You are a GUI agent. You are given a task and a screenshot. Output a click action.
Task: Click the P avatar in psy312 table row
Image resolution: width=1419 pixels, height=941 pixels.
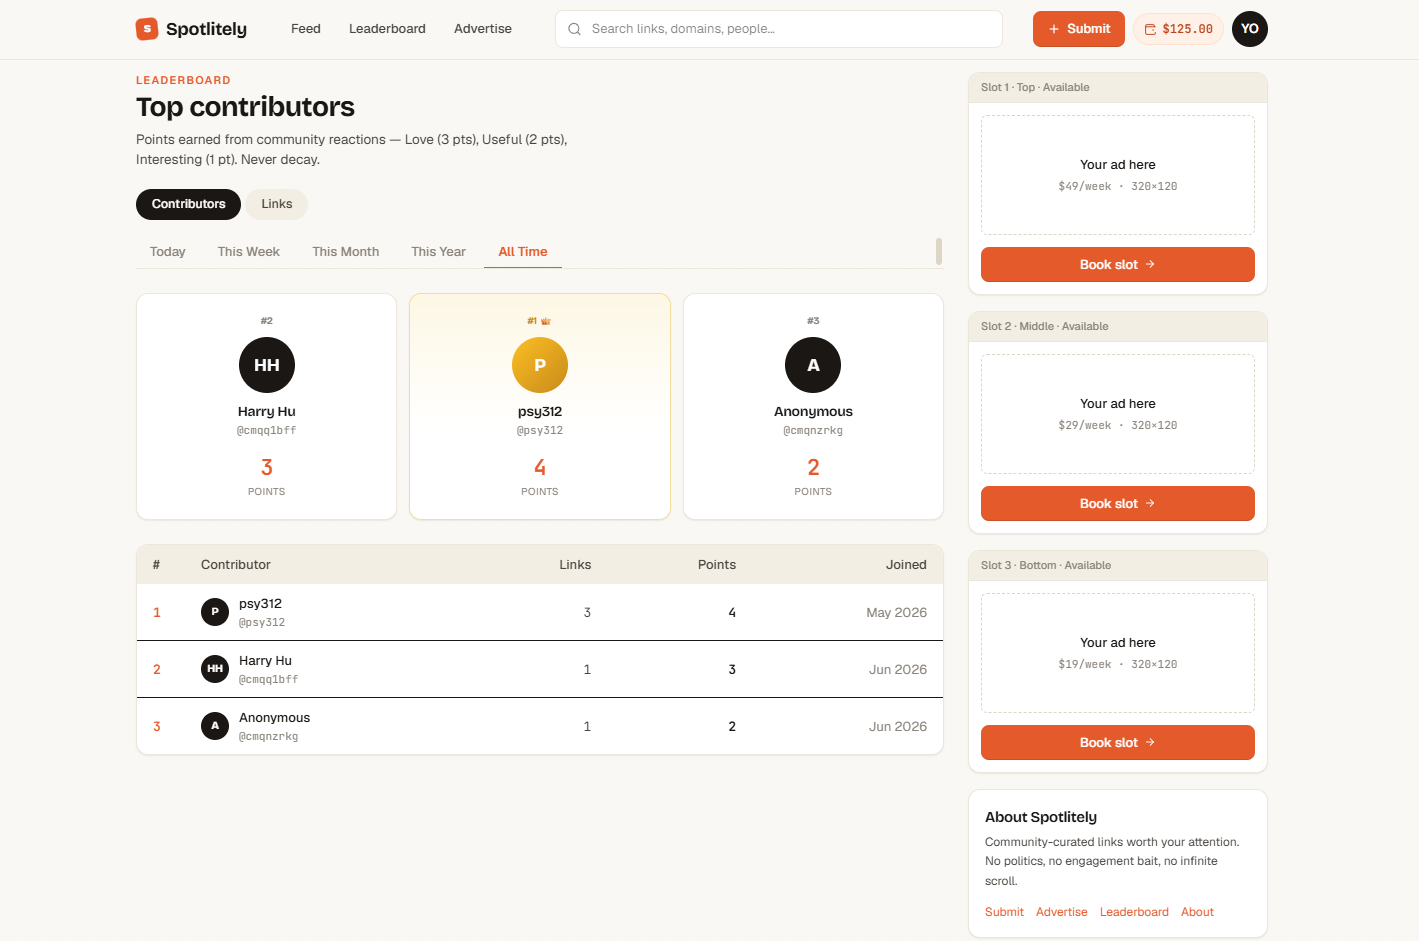click(x=215, y=612)
